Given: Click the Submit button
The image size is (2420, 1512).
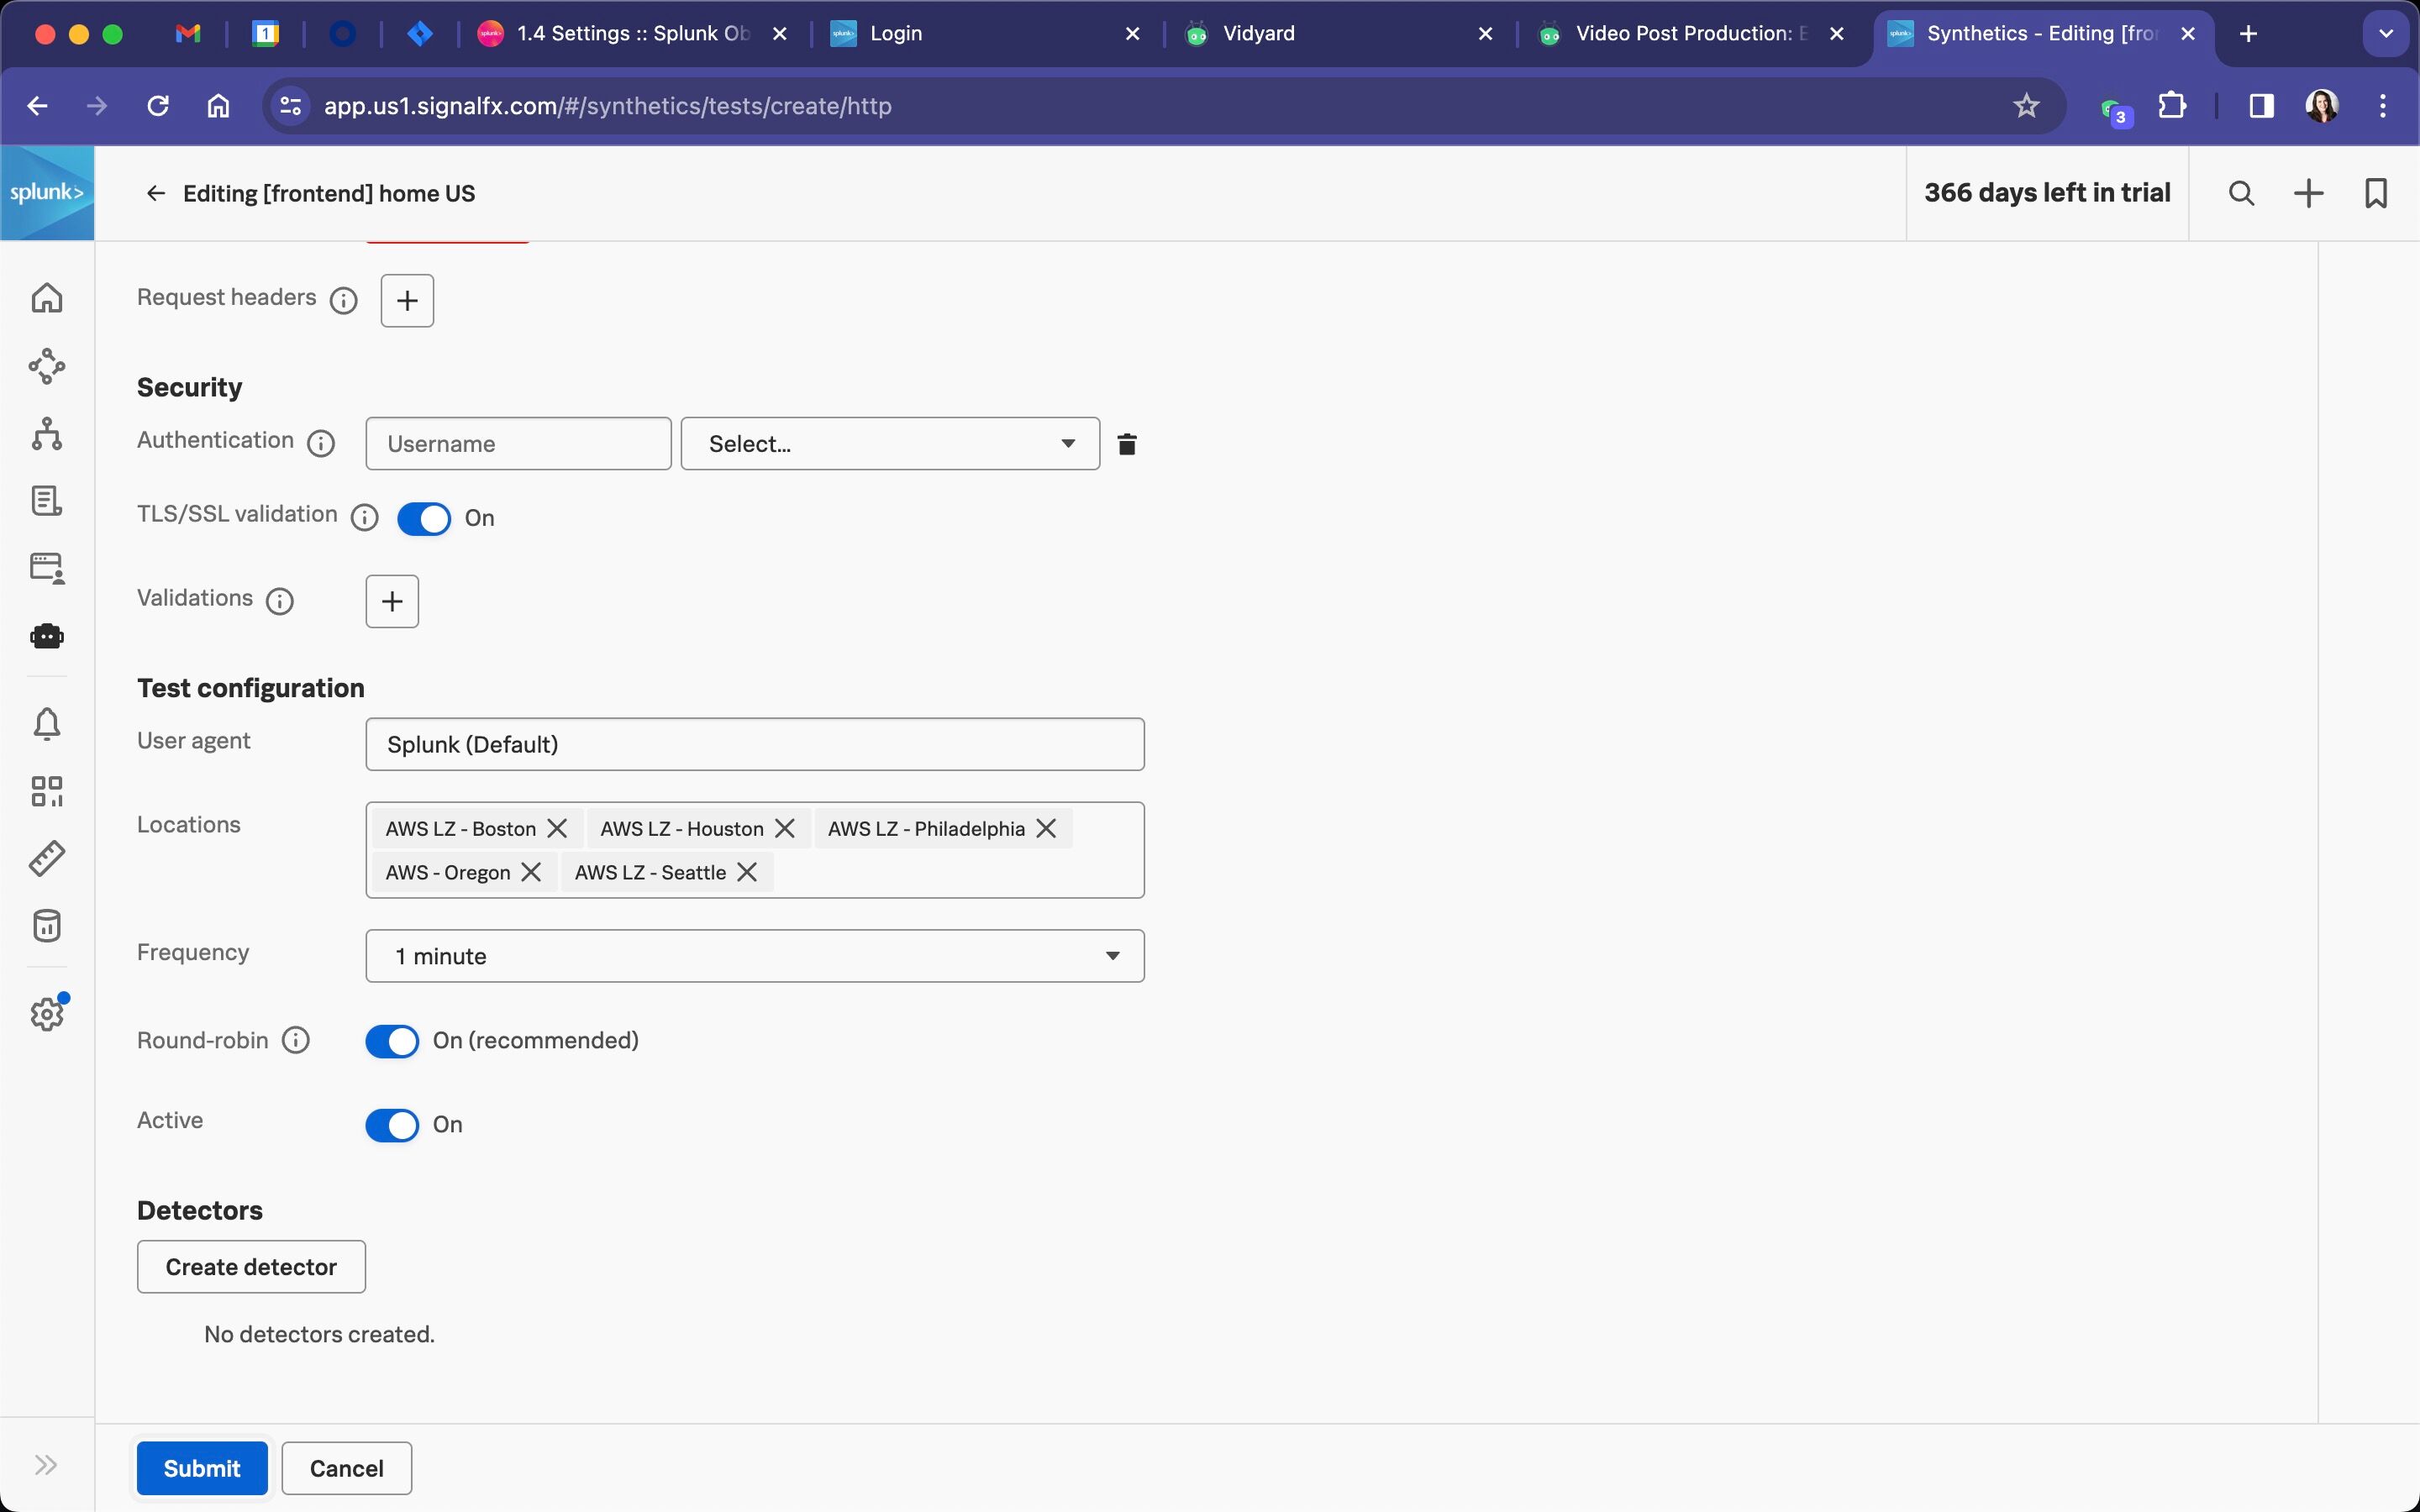Looking at the screenshot, I should (x=202, y=1468).
